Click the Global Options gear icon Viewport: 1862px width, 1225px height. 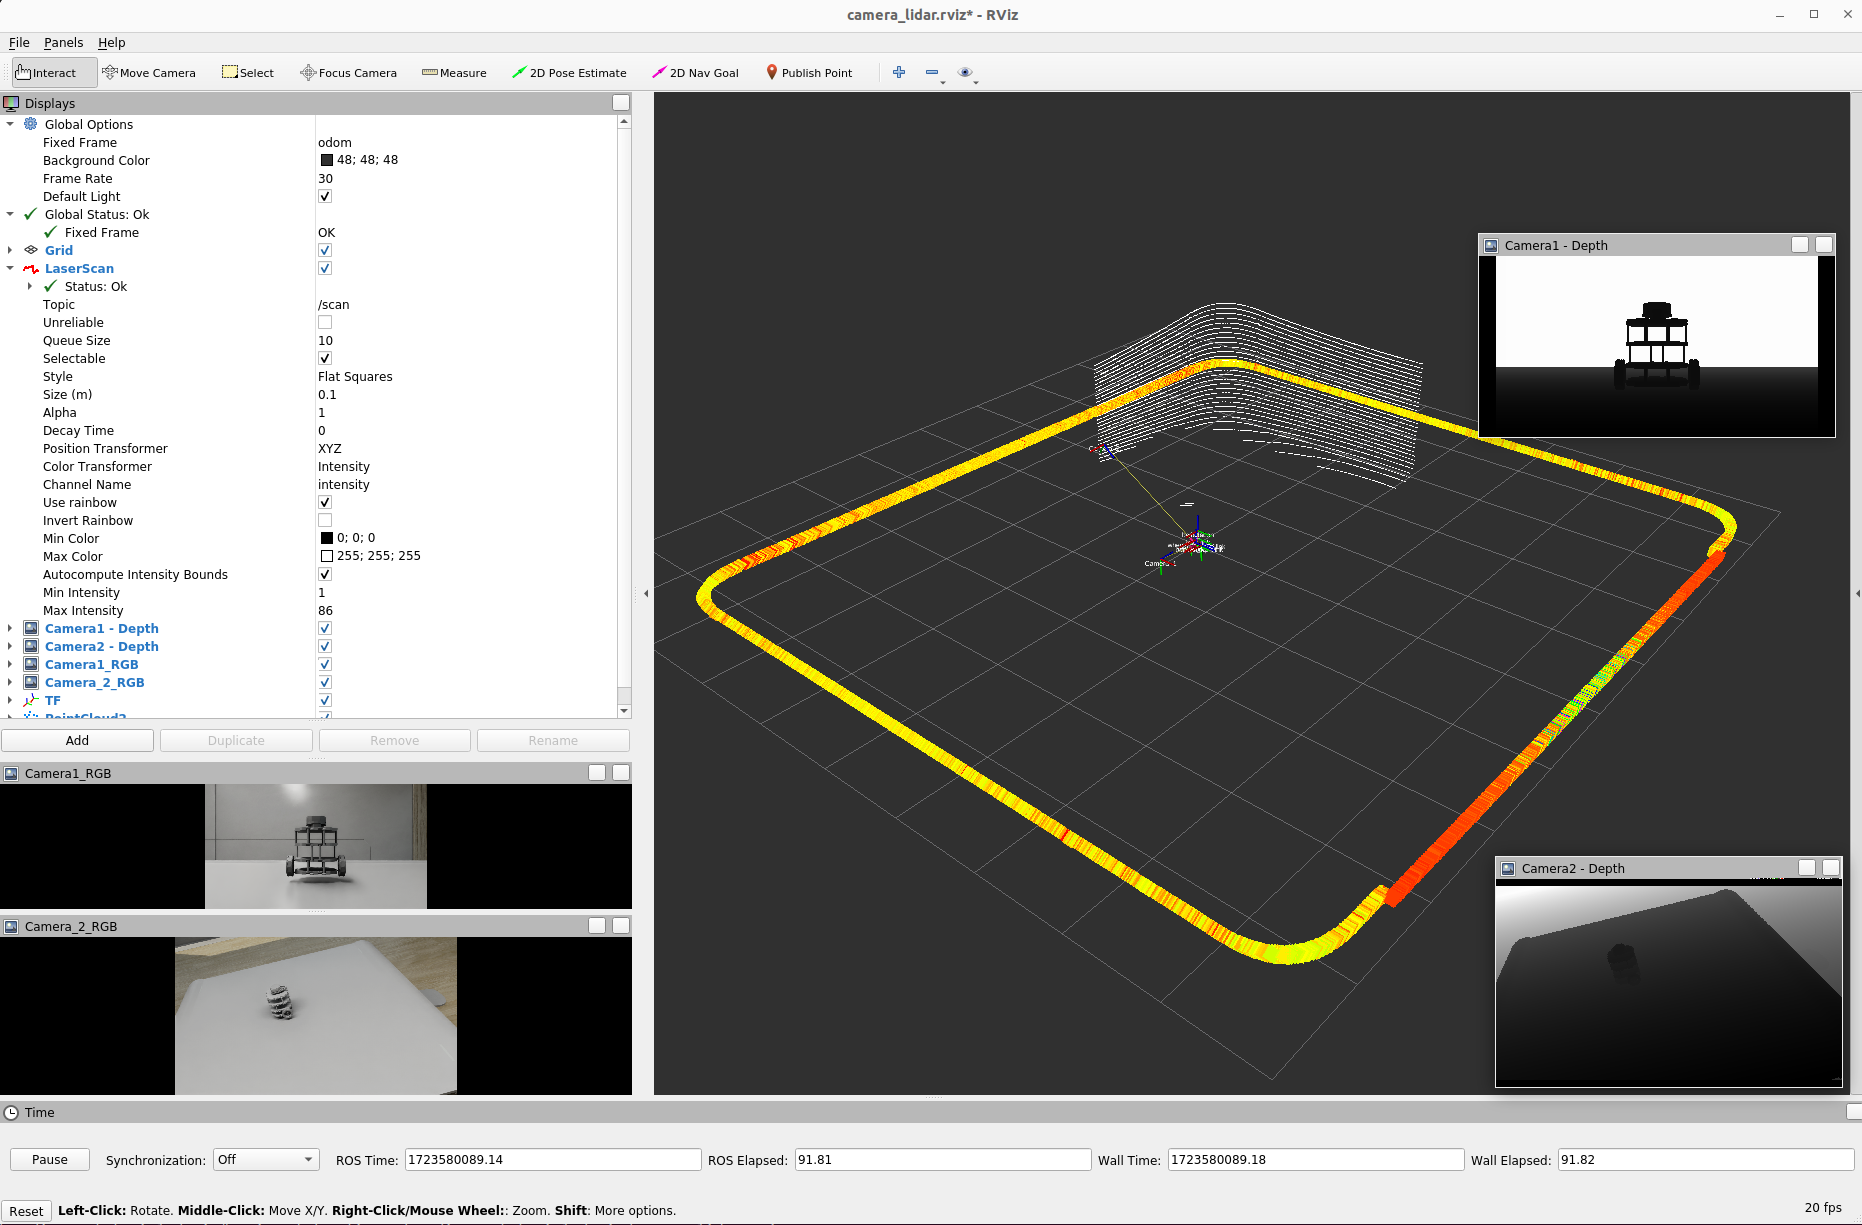tap(31, 124)
